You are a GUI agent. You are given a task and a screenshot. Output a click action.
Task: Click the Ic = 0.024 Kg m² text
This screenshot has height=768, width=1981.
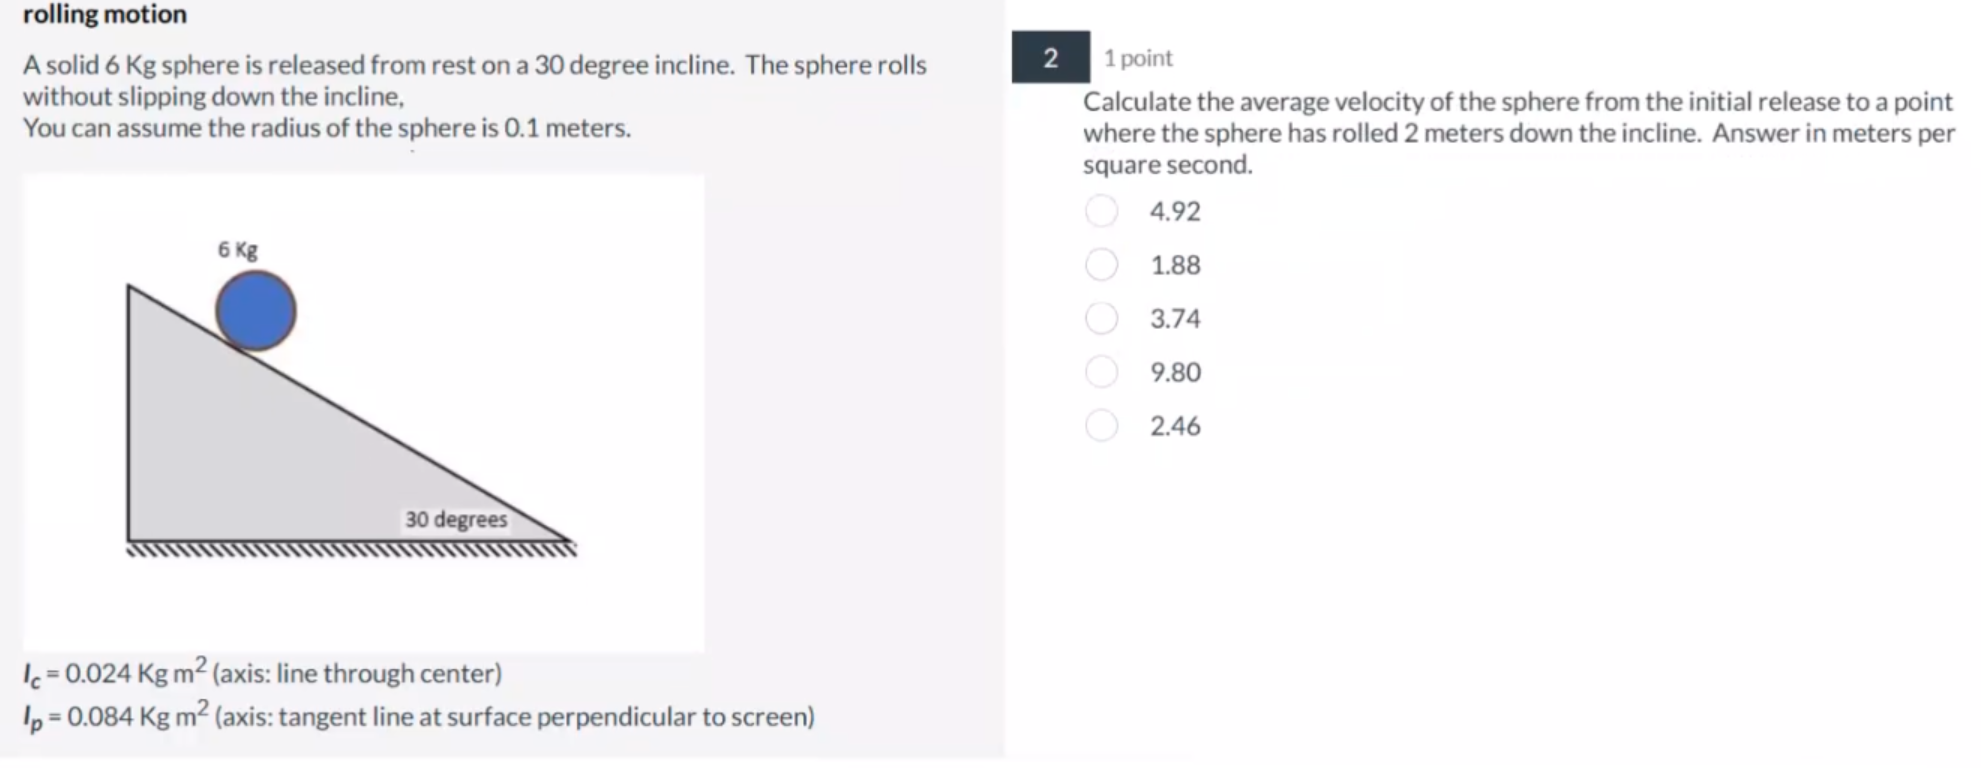click(x=261, y=672)
